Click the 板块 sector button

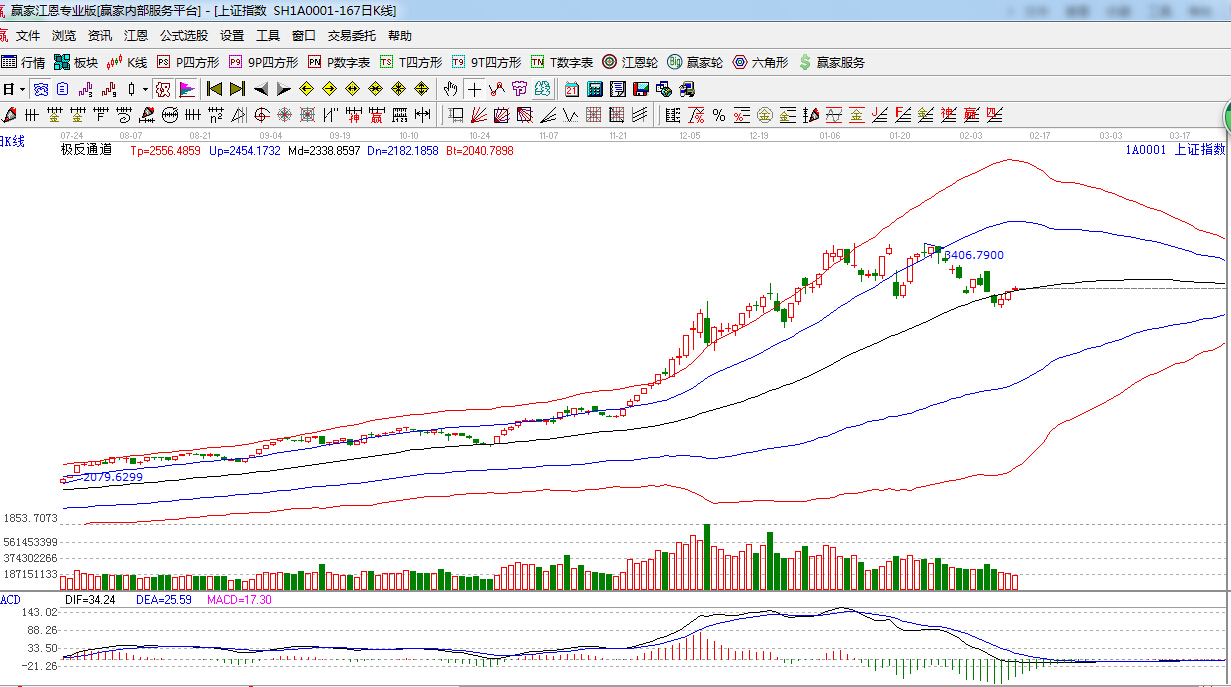pyautogui.click(x=77, y=62)
